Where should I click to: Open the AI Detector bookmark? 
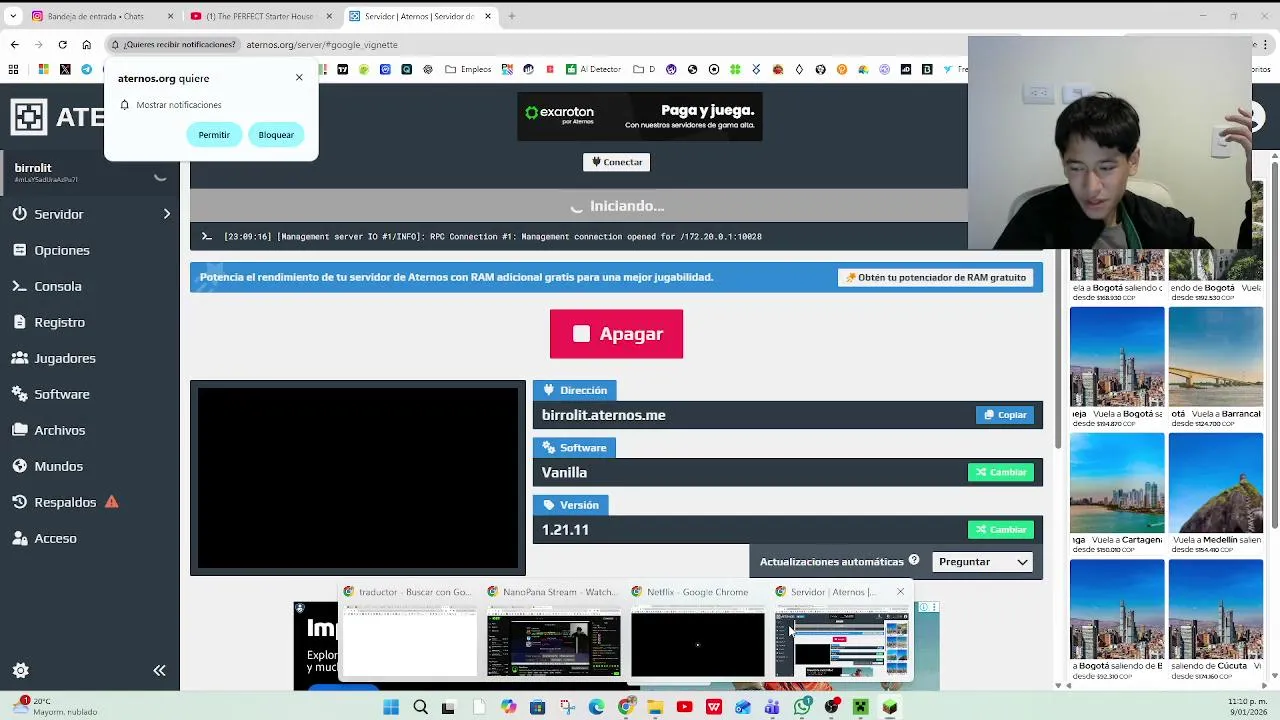(593, 69)
